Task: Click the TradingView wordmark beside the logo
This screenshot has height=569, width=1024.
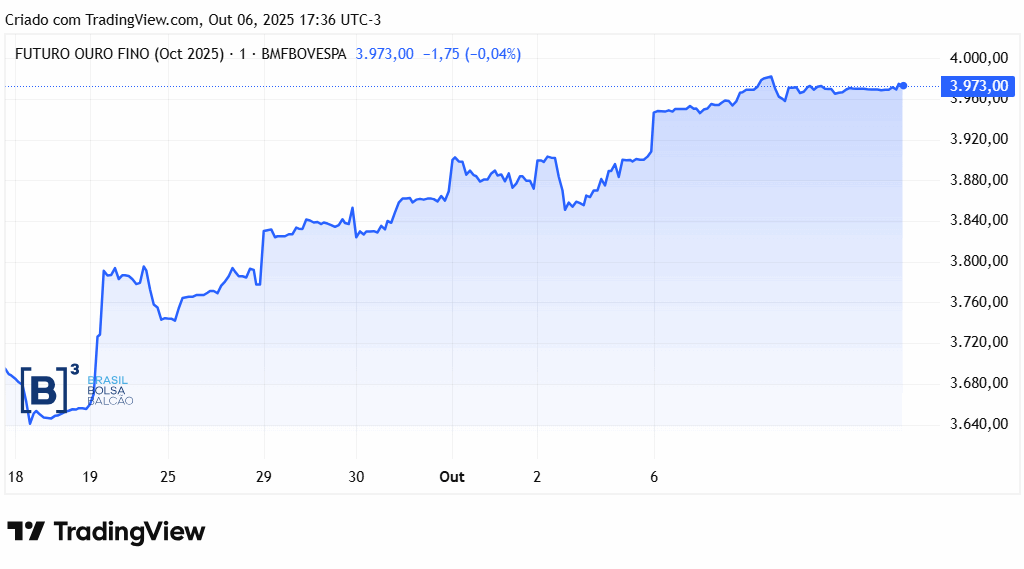Action: point(129,532)
